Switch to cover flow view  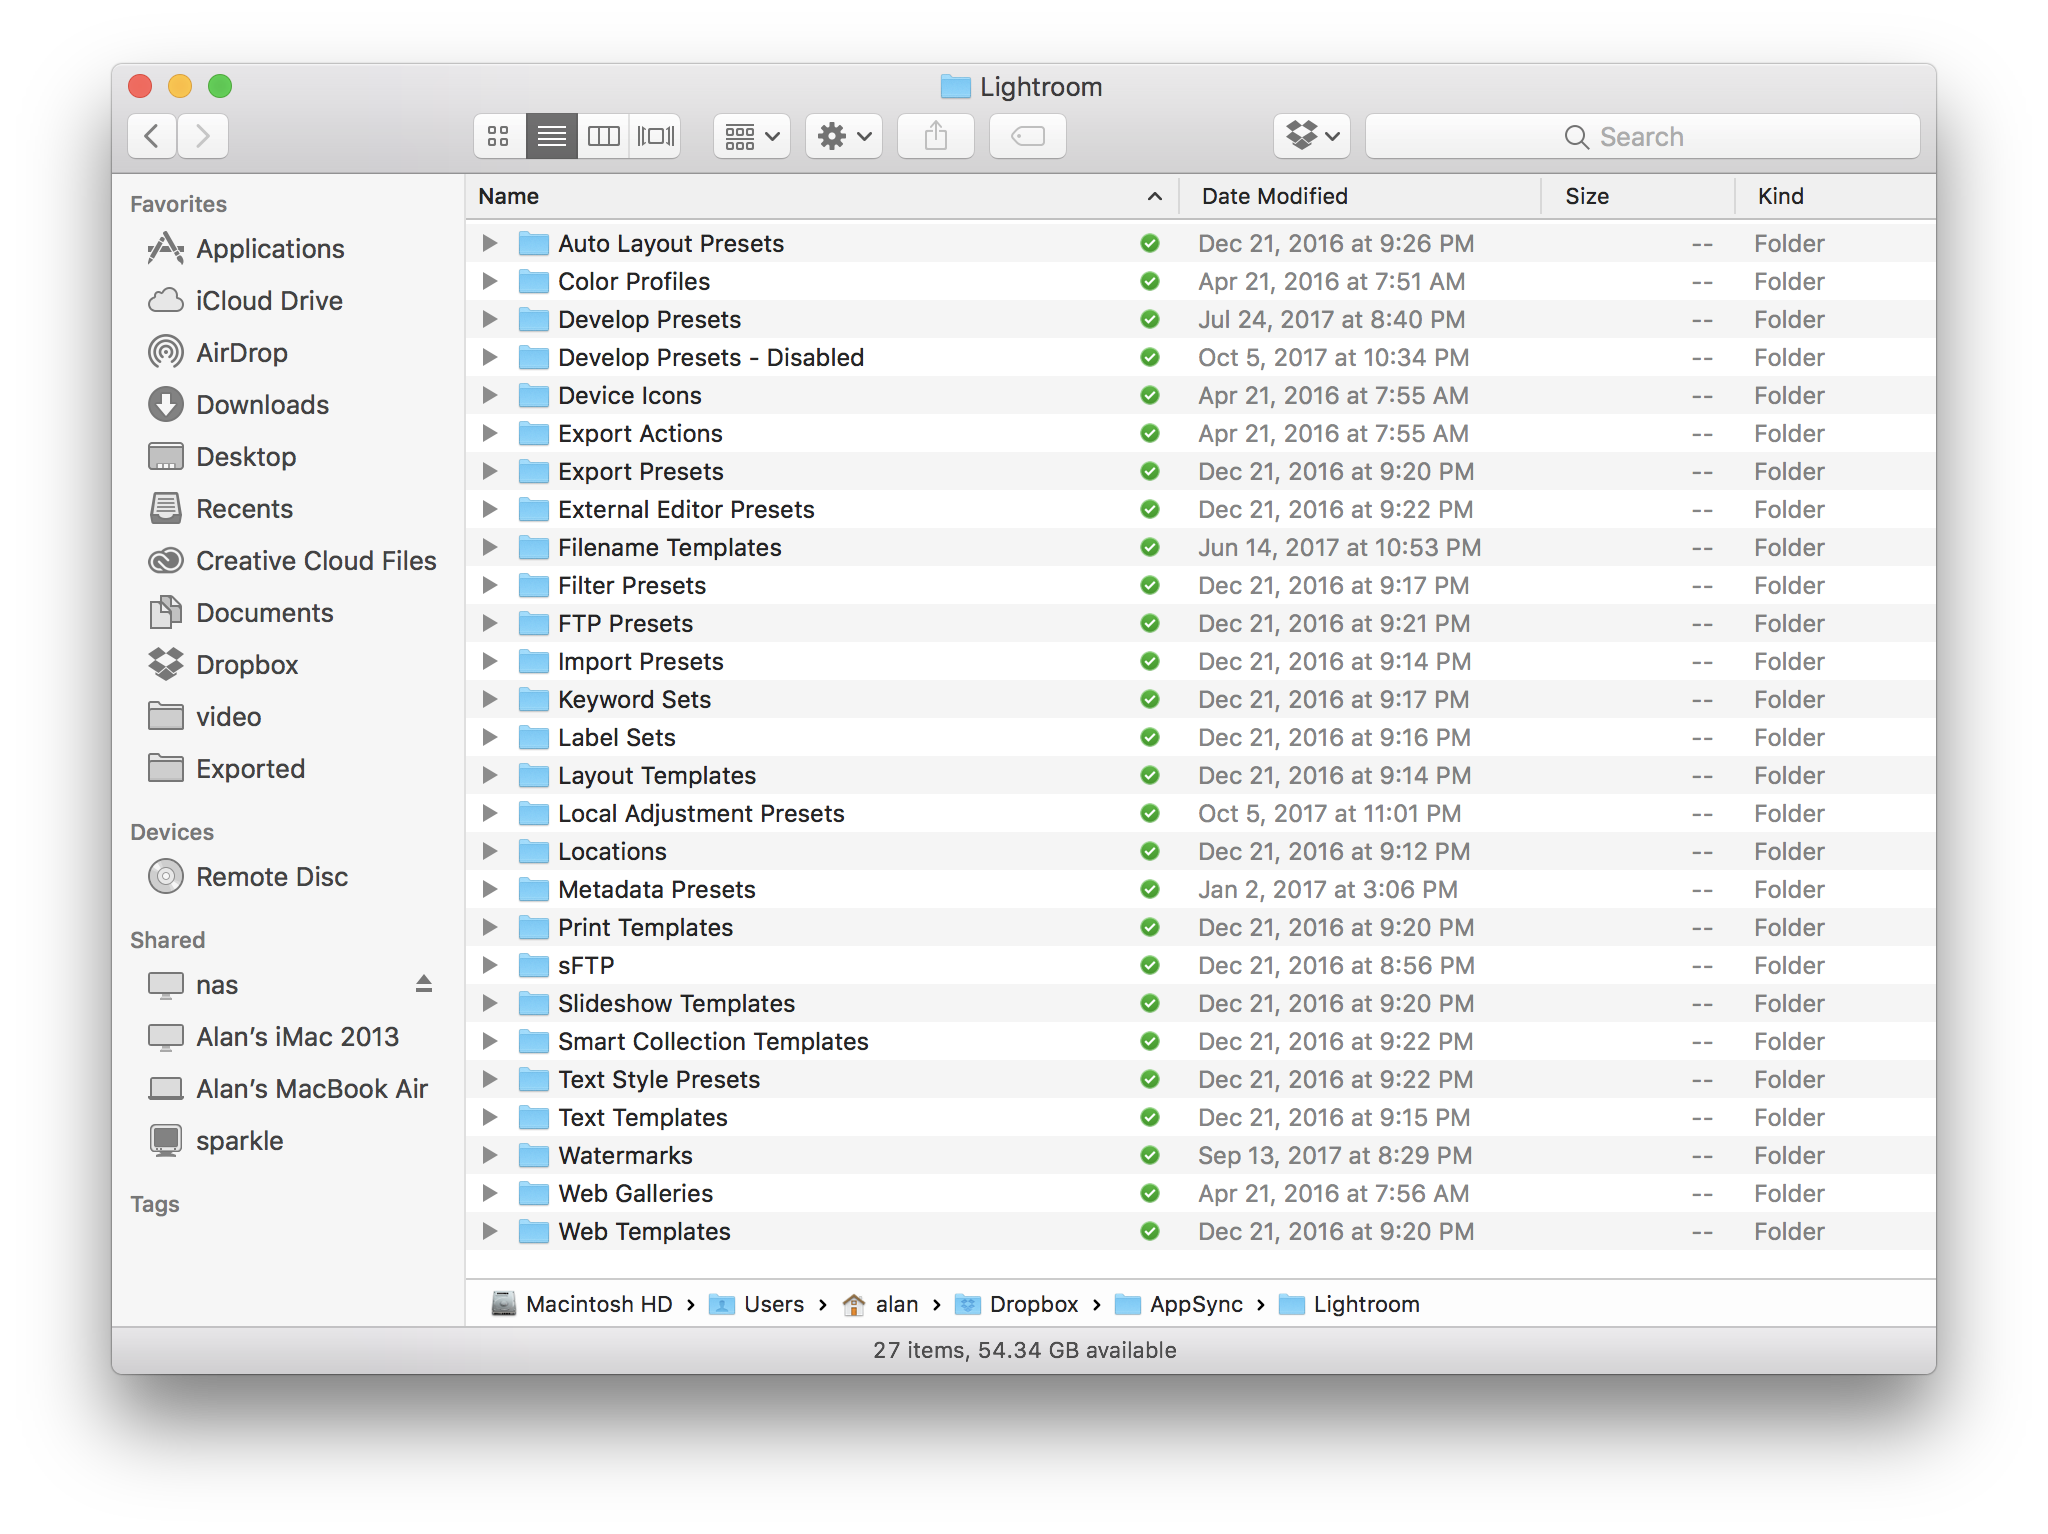(x=656, y=136)
